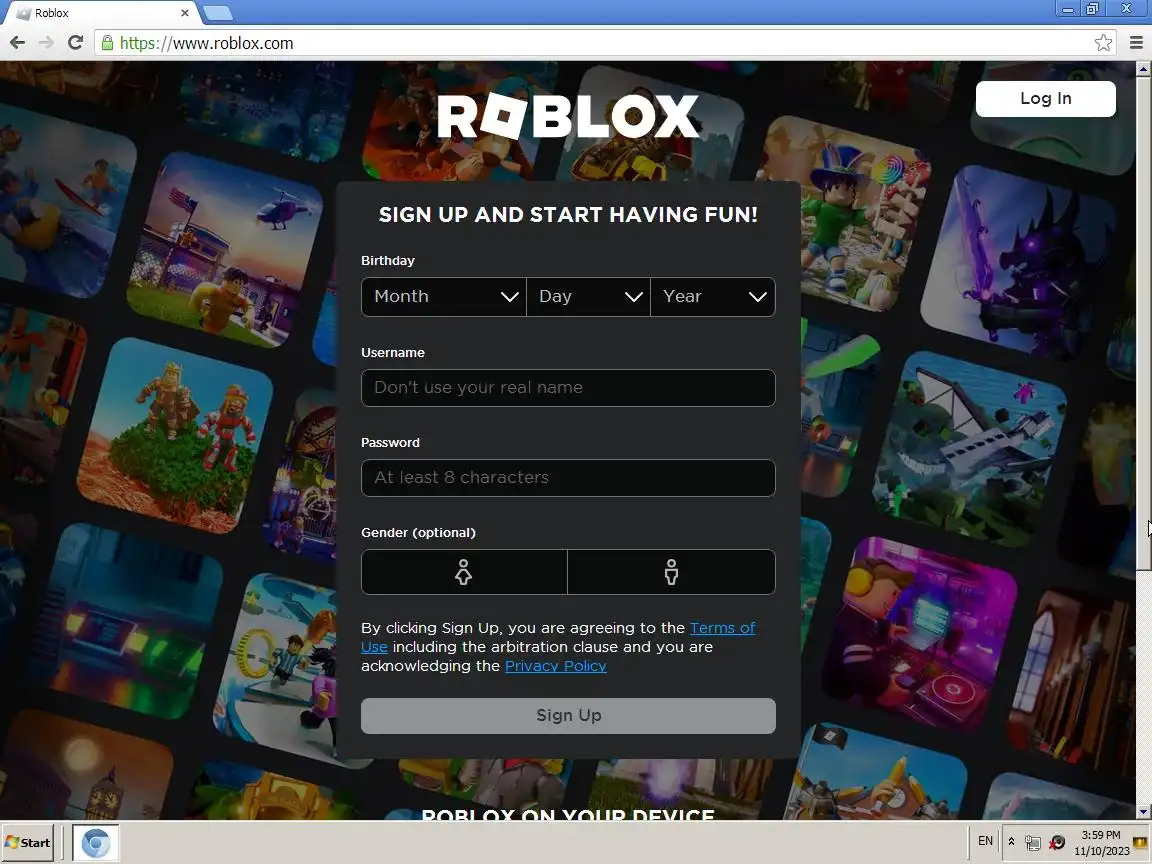Bookmark page with the star icon
The height and width of the screenshot is (864, 1152).
tap(1103, 43)
